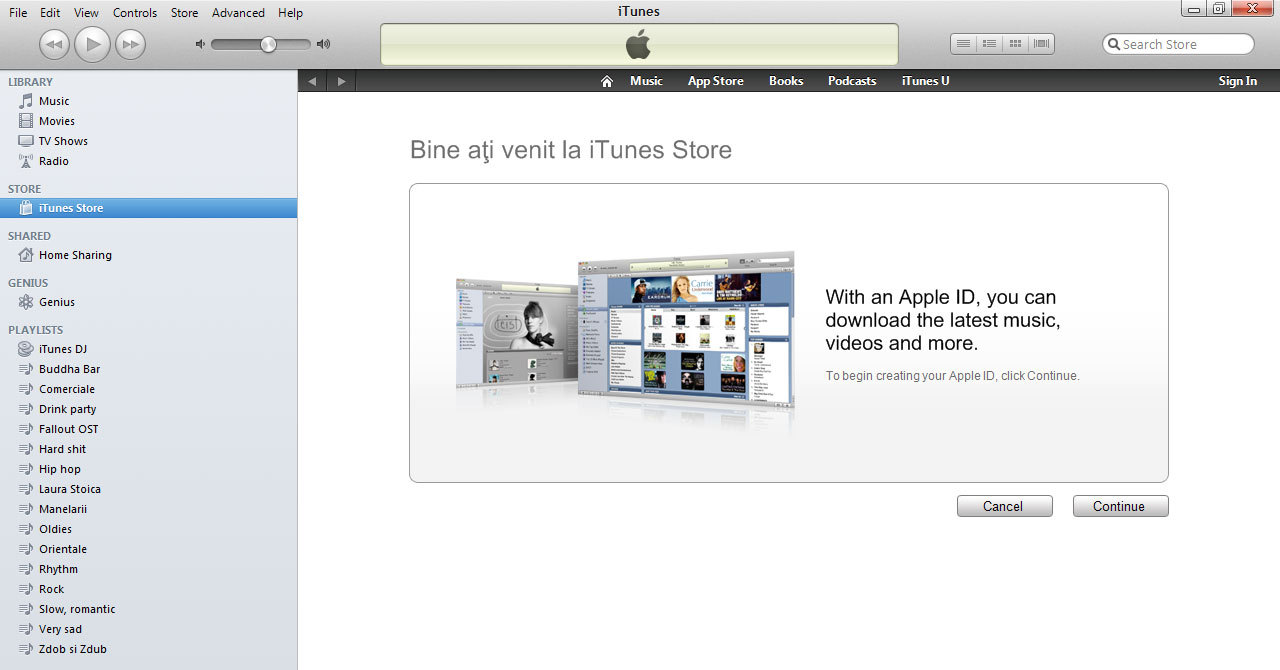The image size is (1280, 670).
Task: Open the App Store tab
Action: (715, 81)
